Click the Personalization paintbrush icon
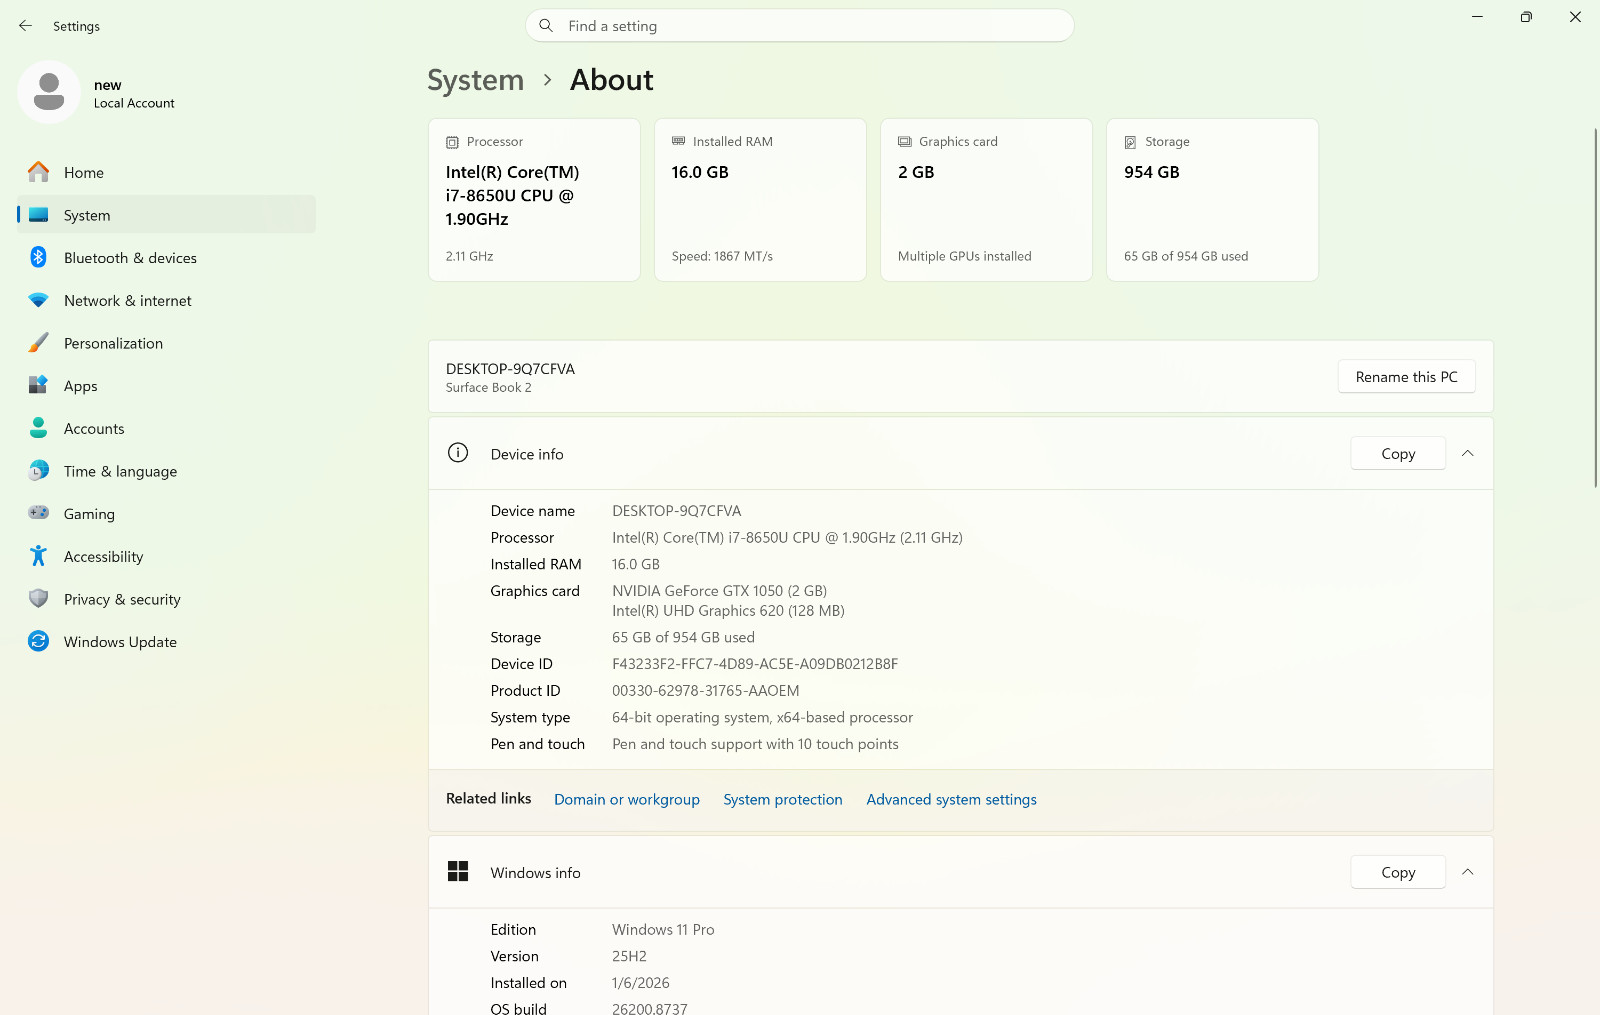 (x=38, y=343)
